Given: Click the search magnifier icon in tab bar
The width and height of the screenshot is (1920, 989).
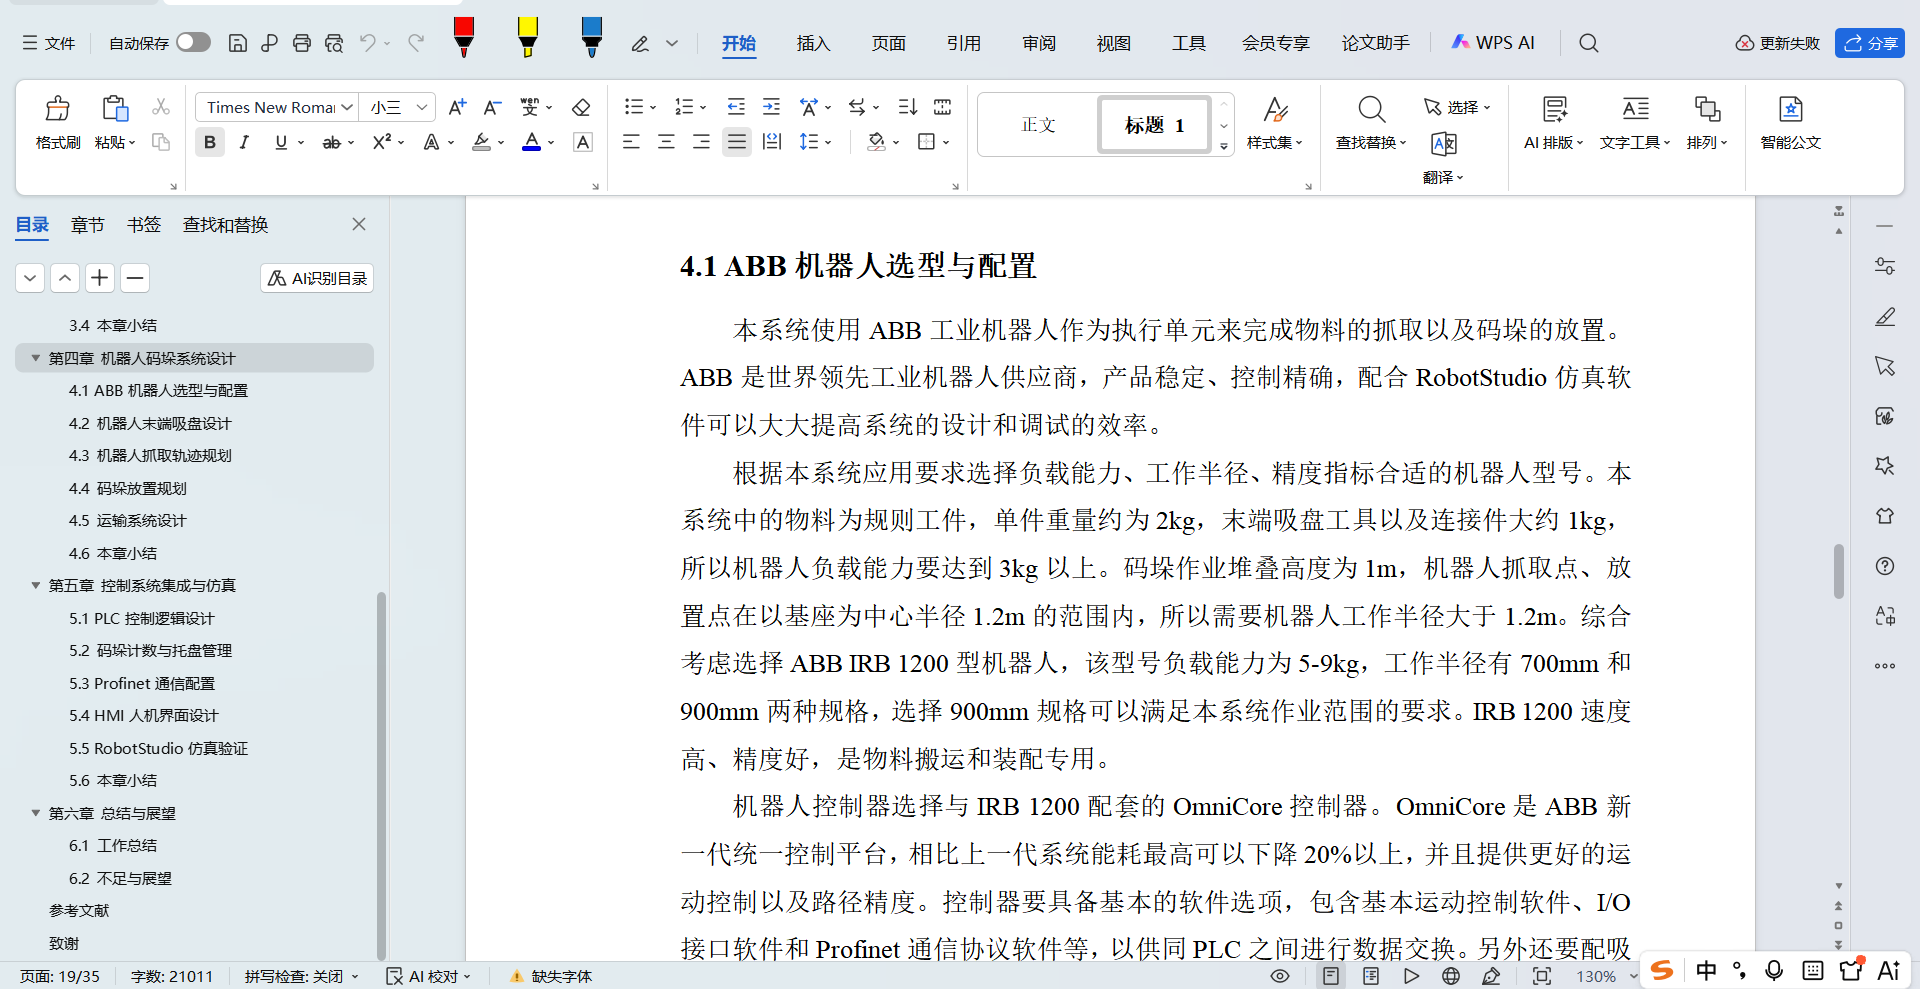Looking at the screenshot, I should point(1588,43).
